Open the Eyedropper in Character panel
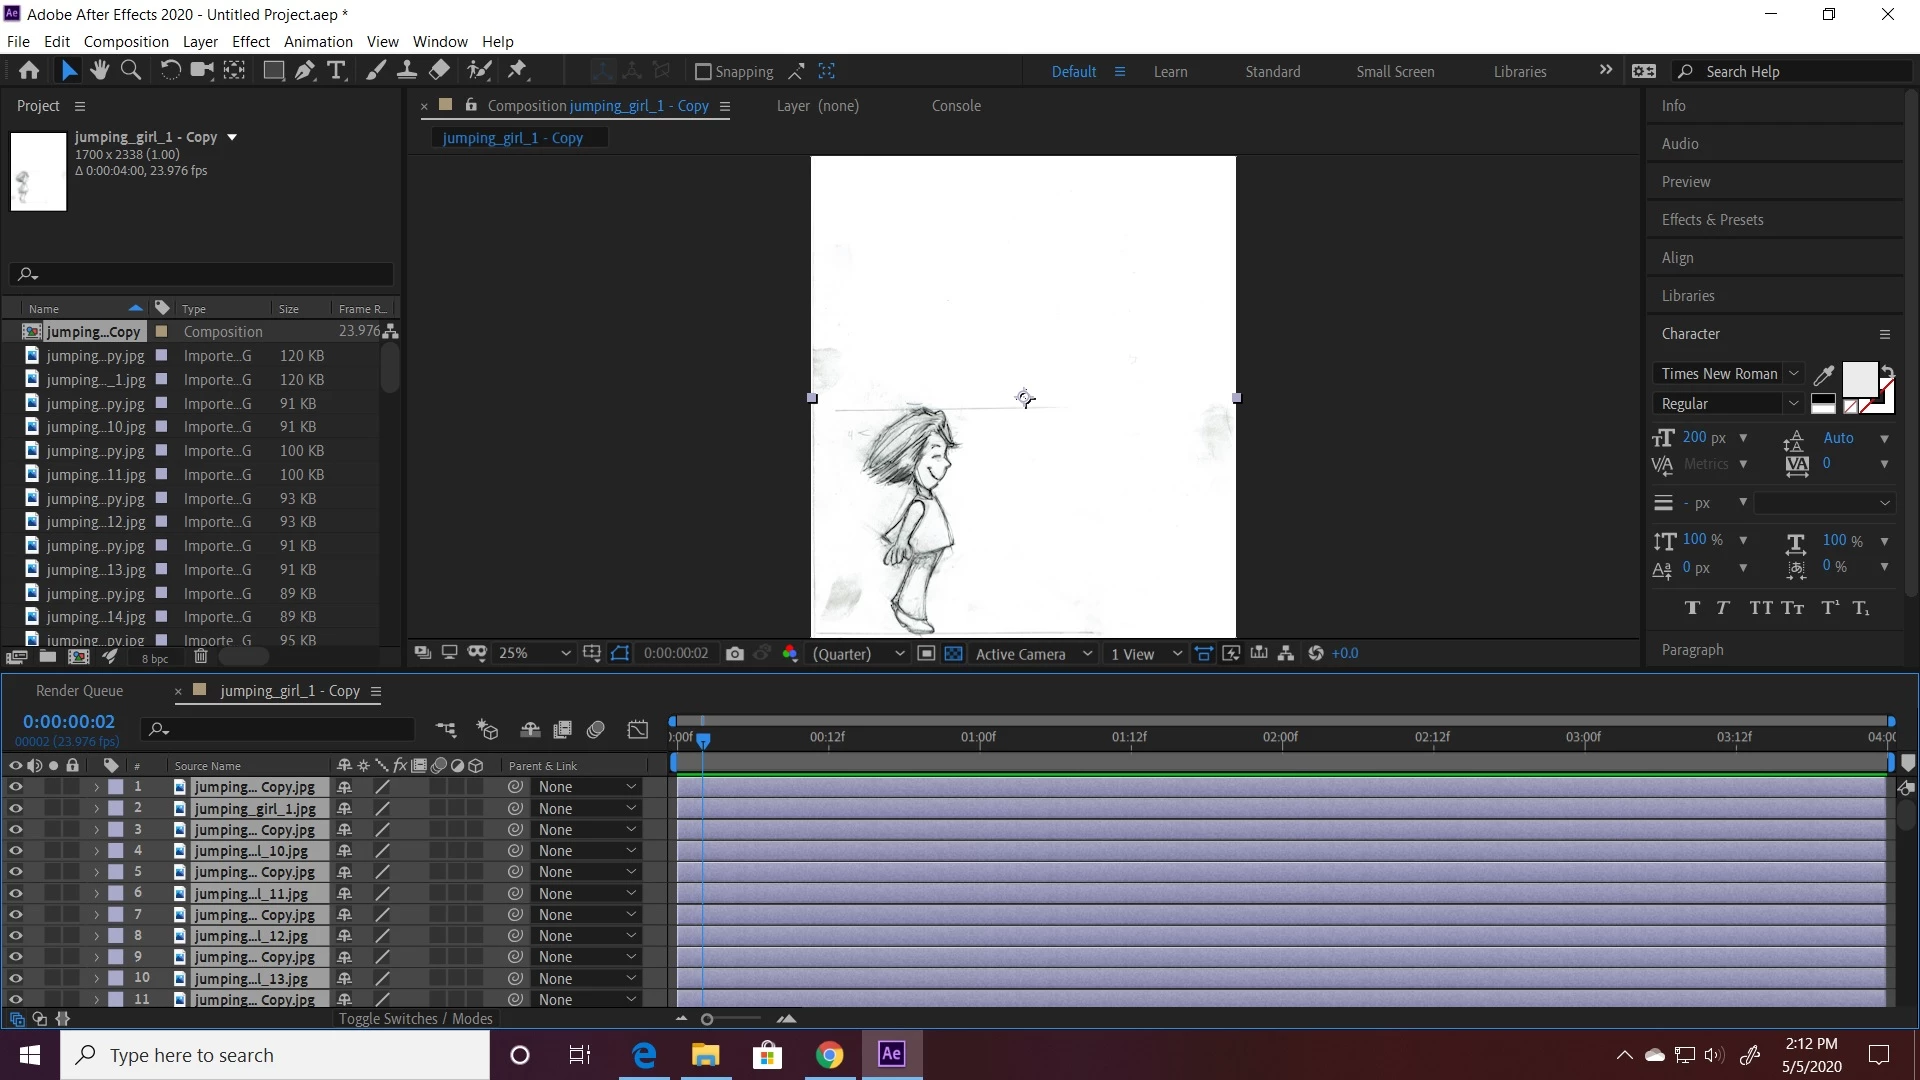Screen dimensions: 1920x1080 click(1824, 375)
